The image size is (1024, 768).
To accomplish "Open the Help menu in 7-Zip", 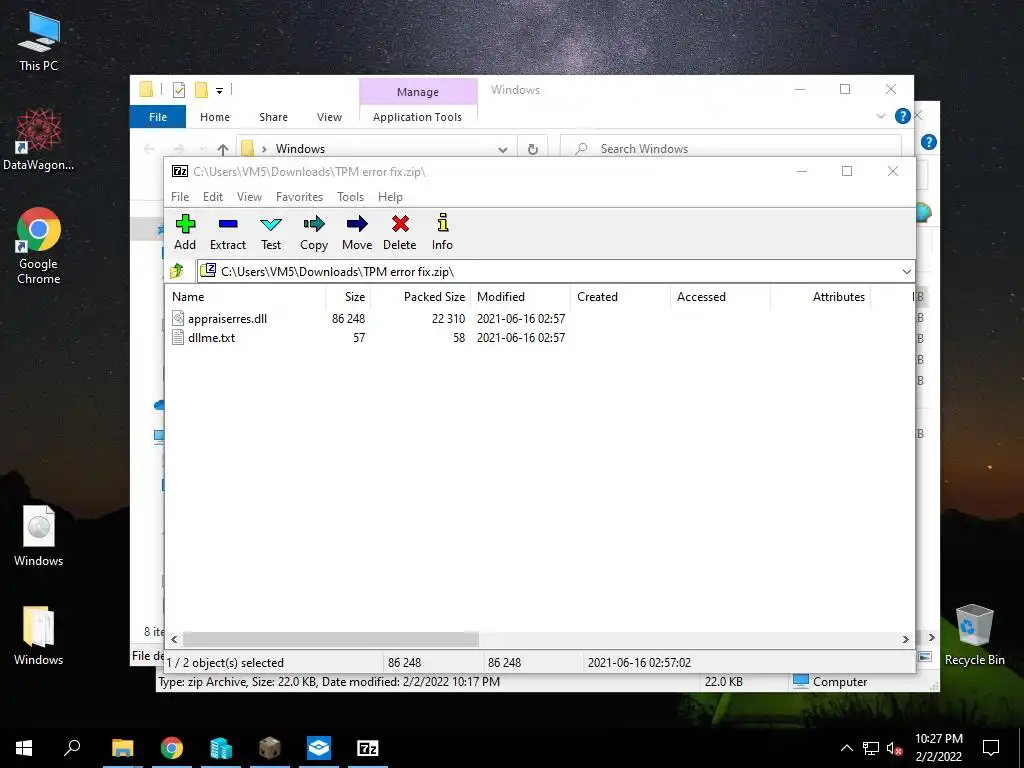I will coord(390,197).
